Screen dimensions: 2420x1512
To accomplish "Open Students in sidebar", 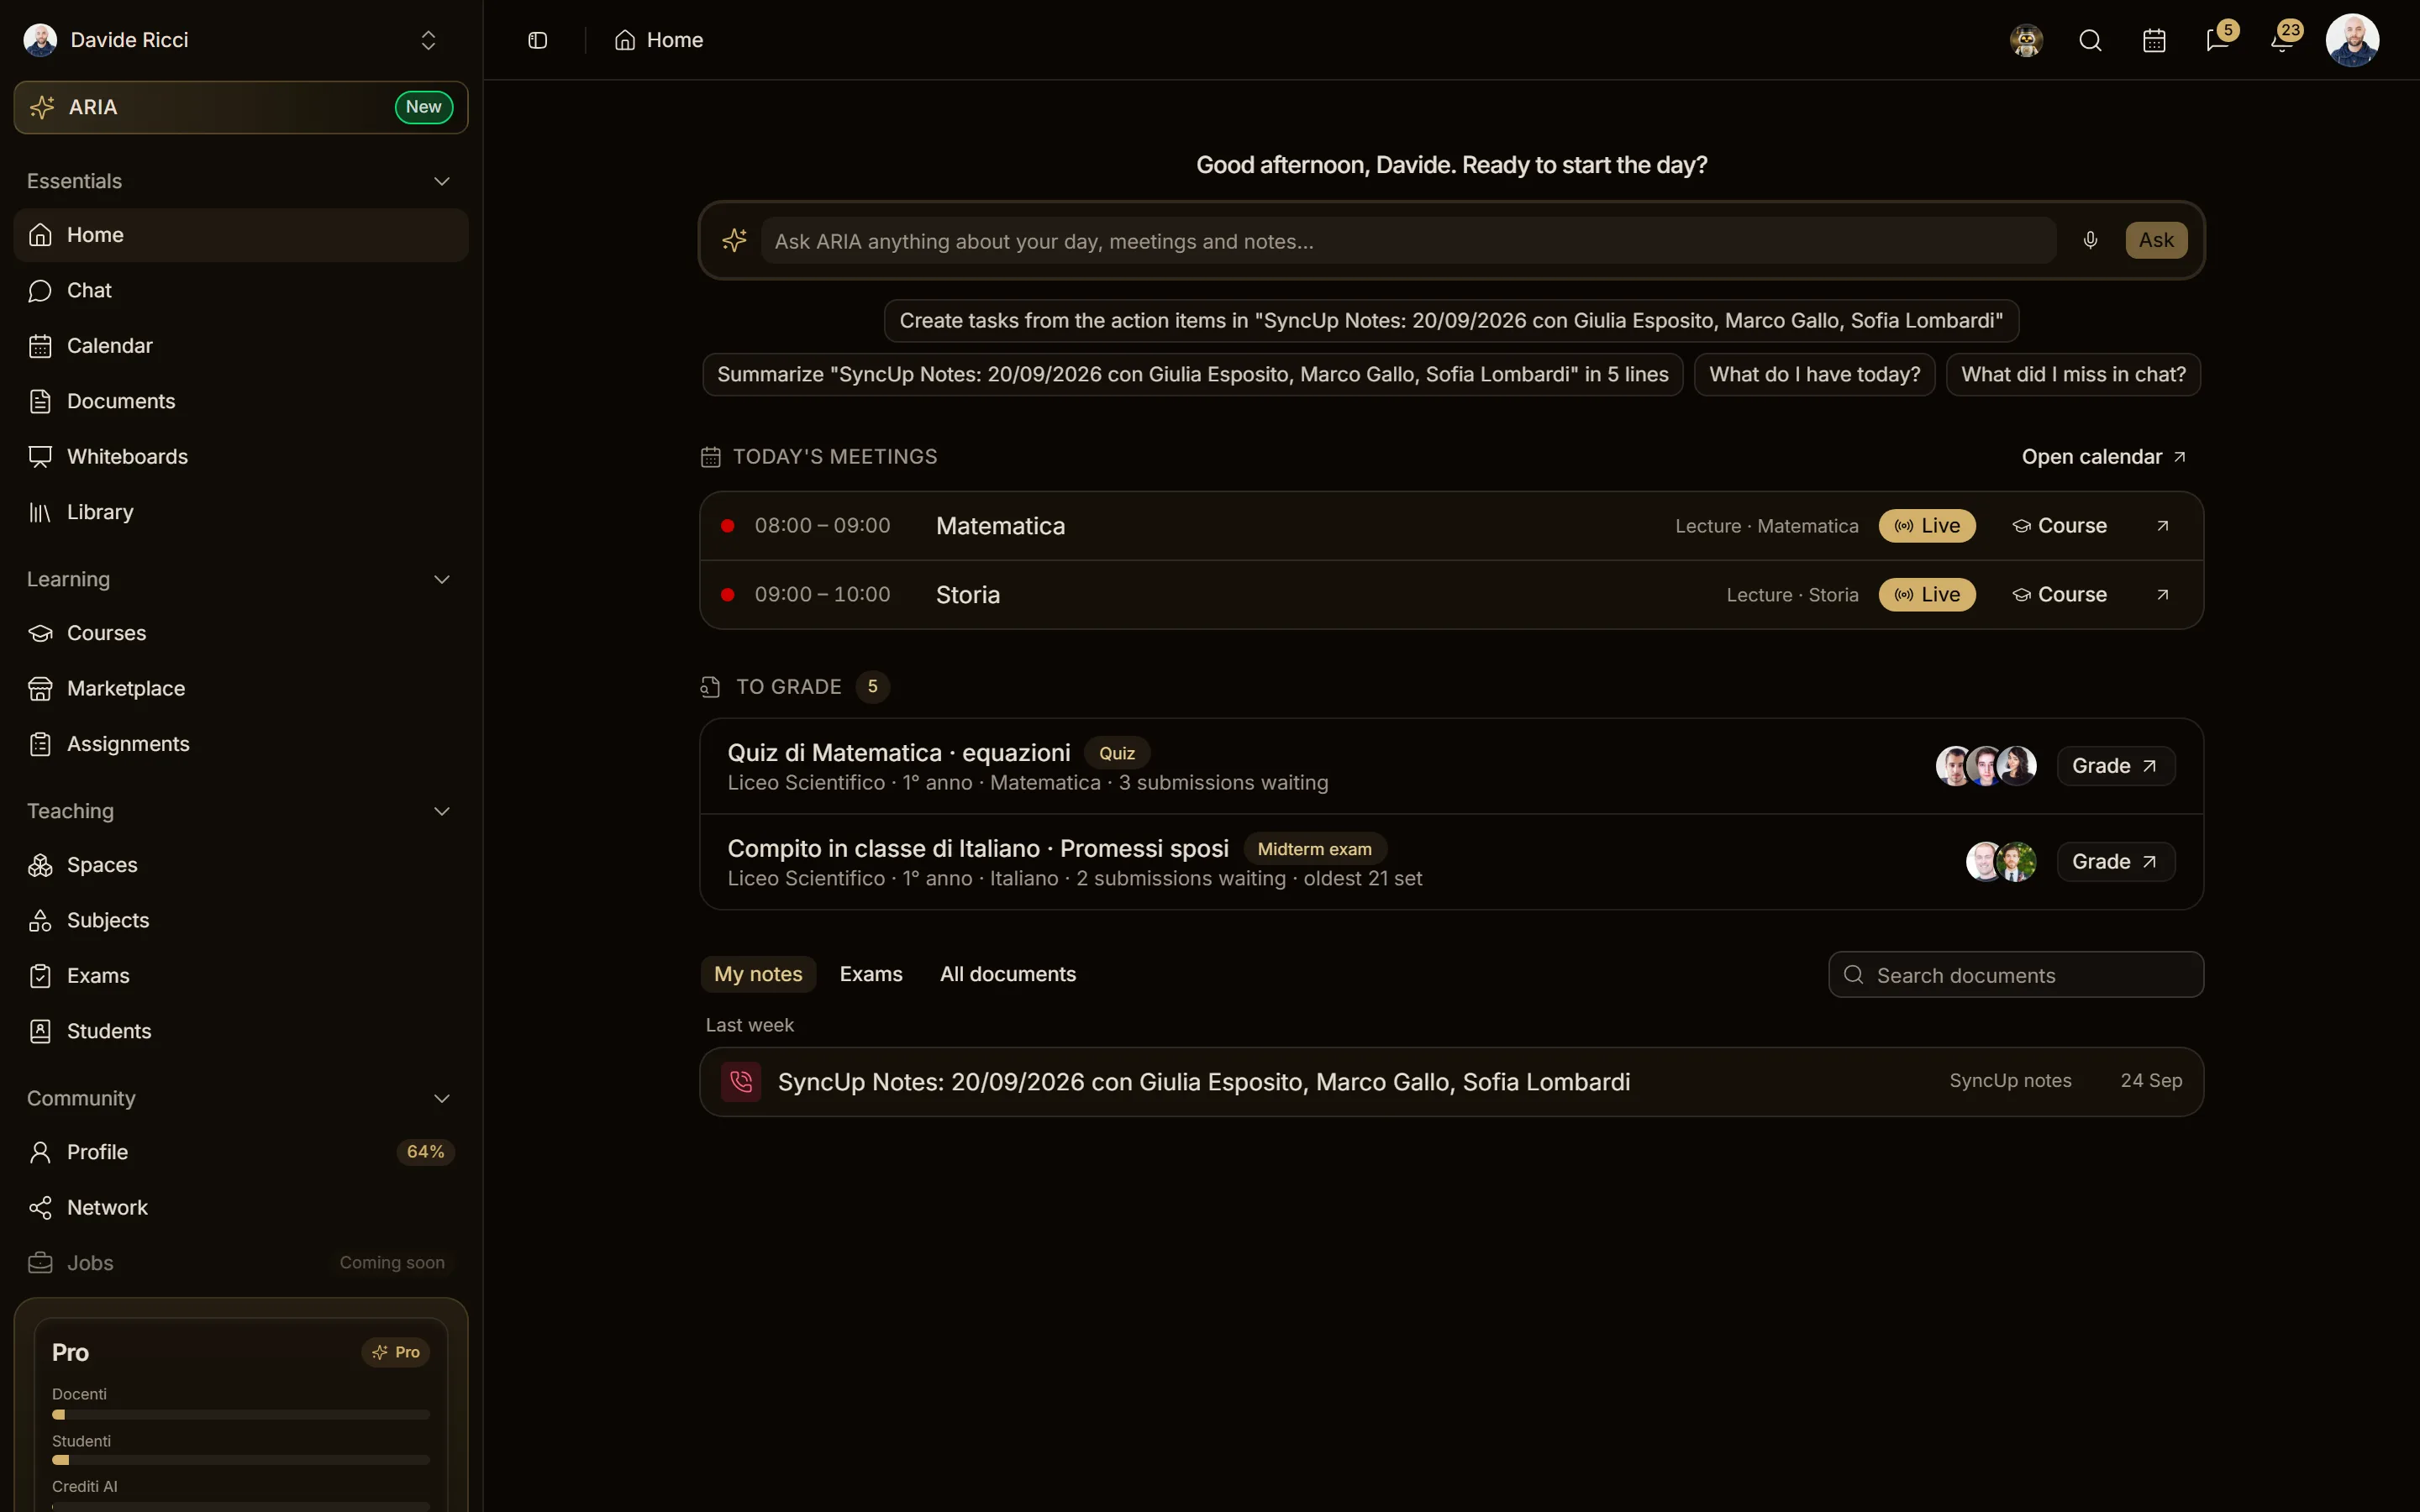I will pos(241,1031).
